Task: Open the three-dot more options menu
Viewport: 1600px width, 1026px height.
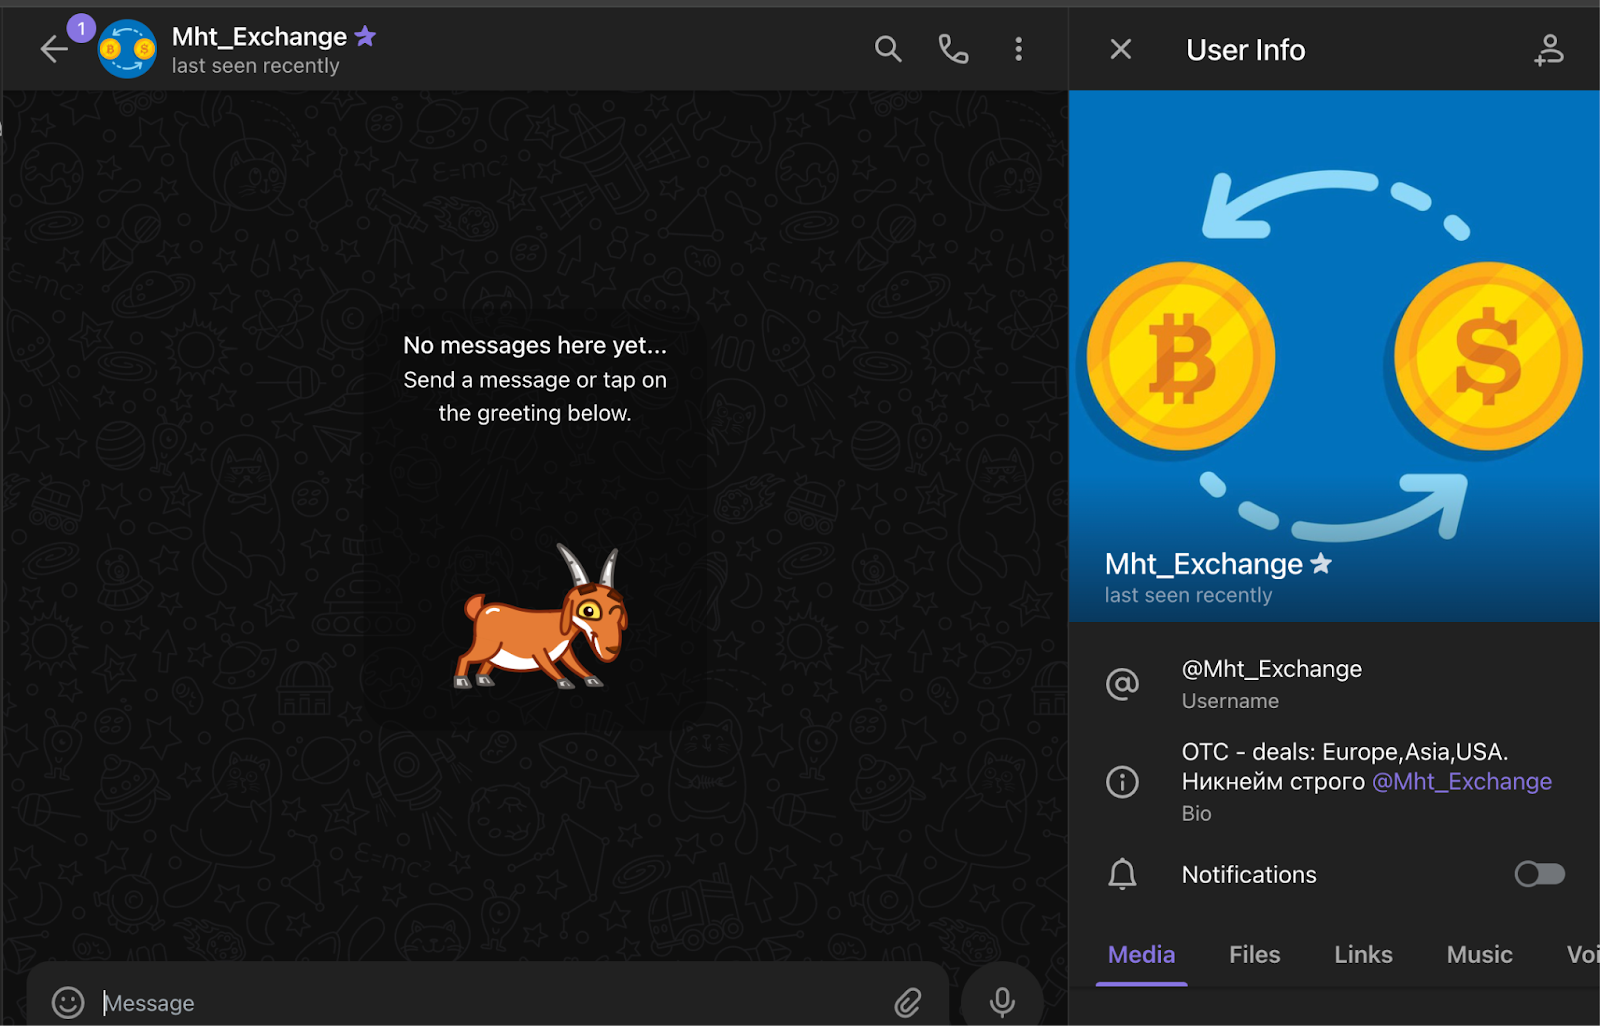Action: pos(1018,49)
